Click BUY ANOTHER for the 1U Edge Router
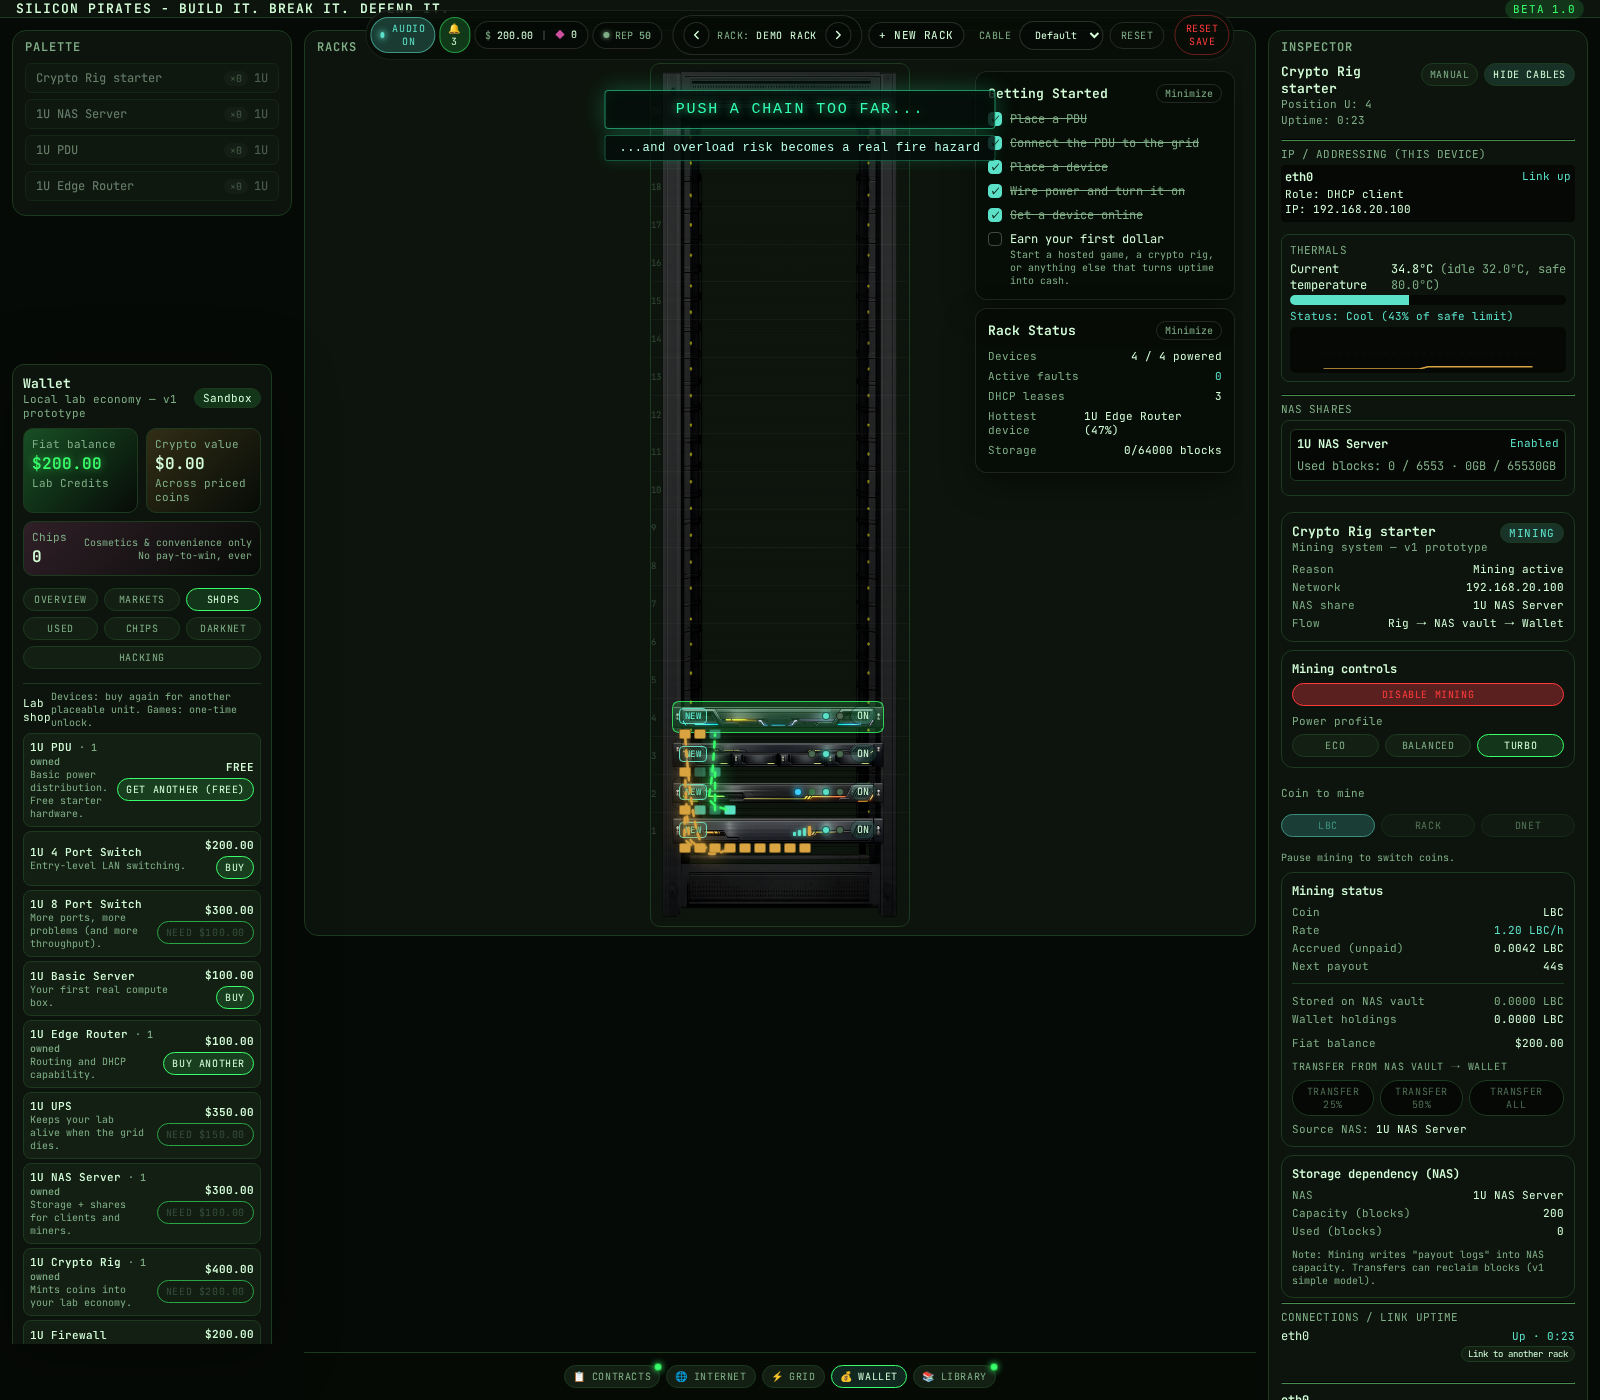The width and height of the screenshot is (1600, 1400). [x=208, y=1064]
